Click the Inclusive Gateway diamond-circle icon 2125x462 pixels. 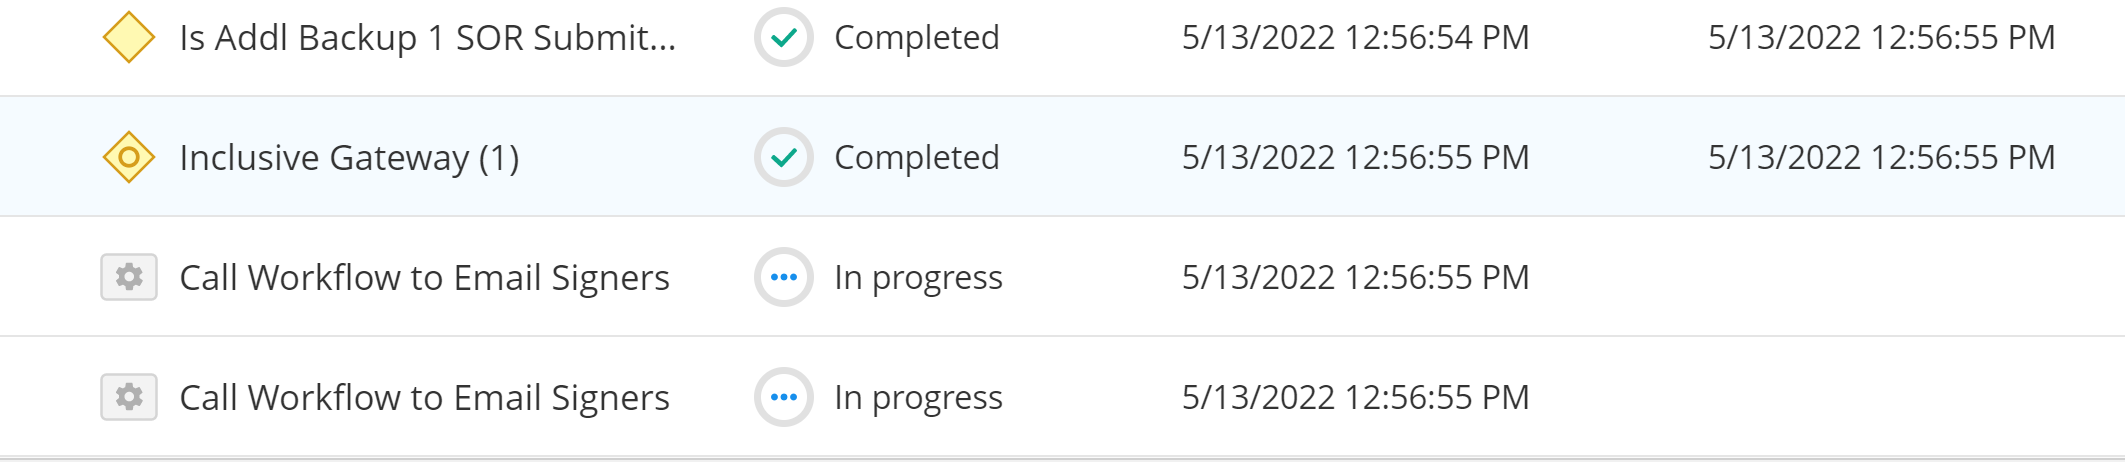pos(129,157)
